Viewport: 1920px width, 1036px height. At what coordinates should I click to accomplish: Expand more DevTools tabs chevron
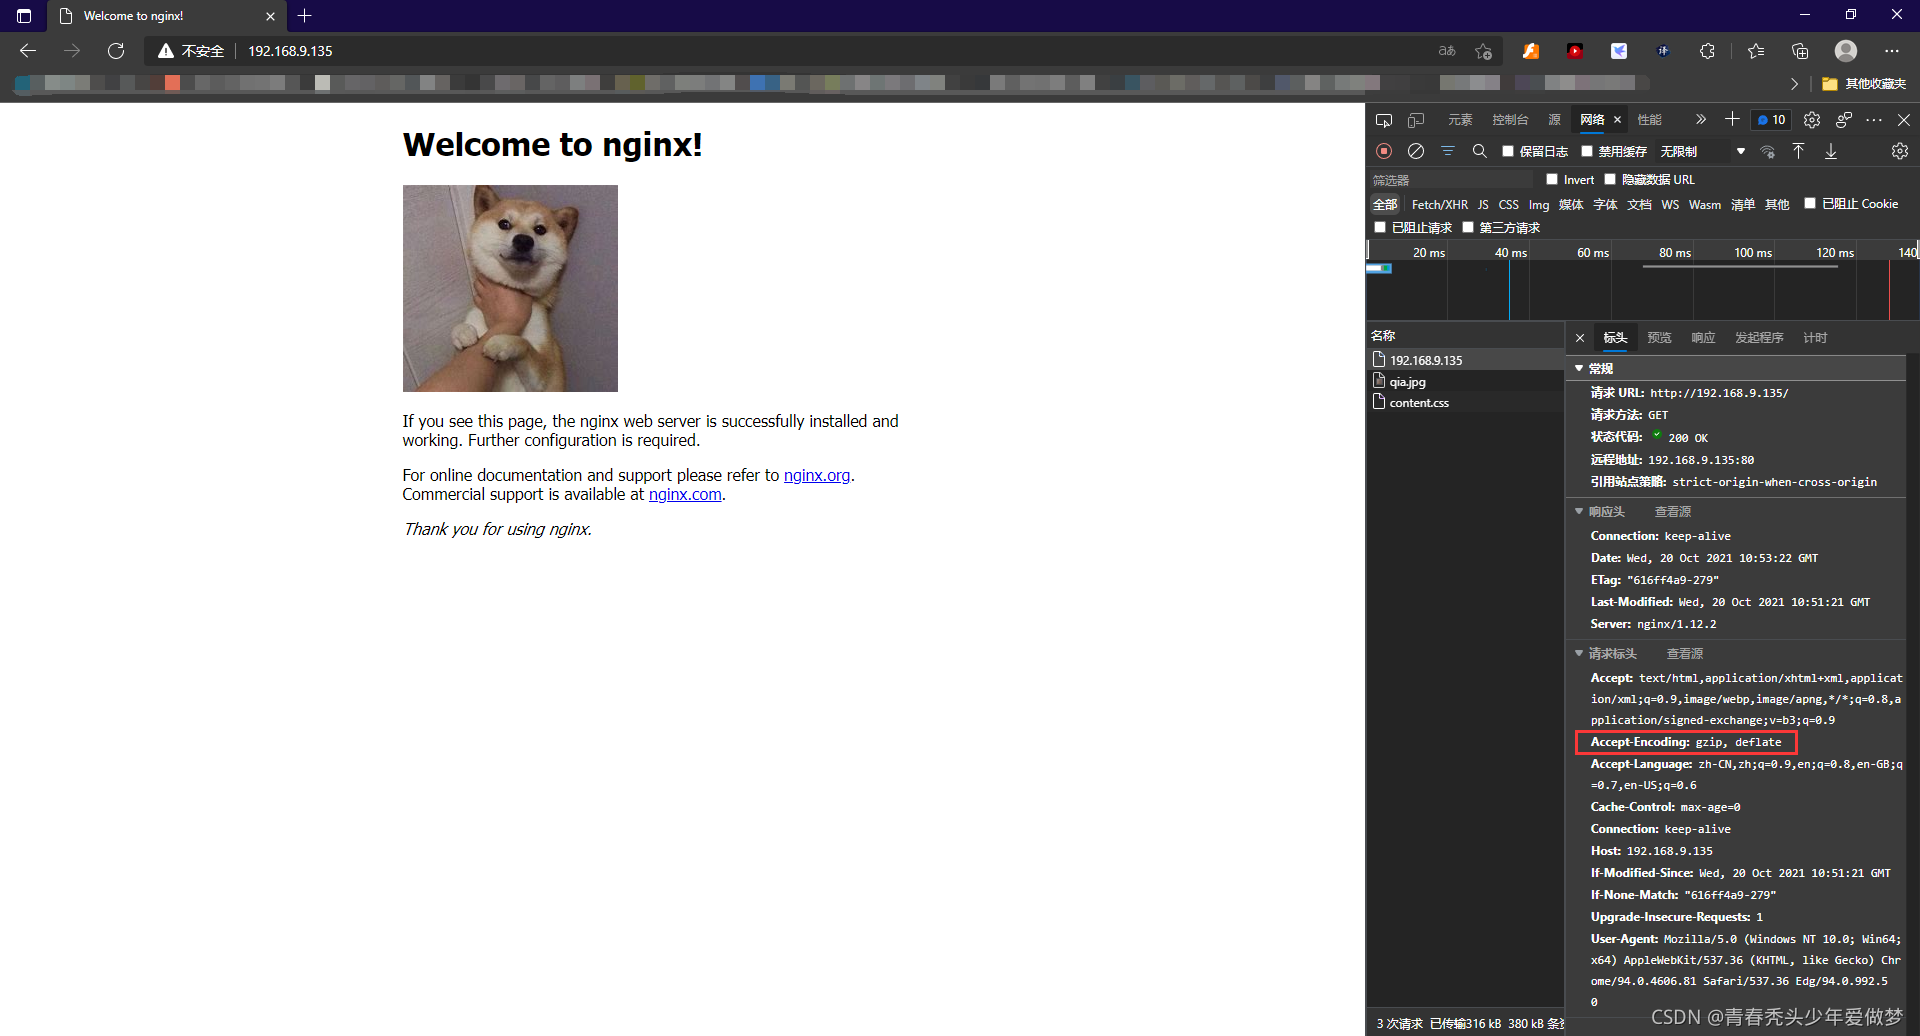(x=1700, y=120)
